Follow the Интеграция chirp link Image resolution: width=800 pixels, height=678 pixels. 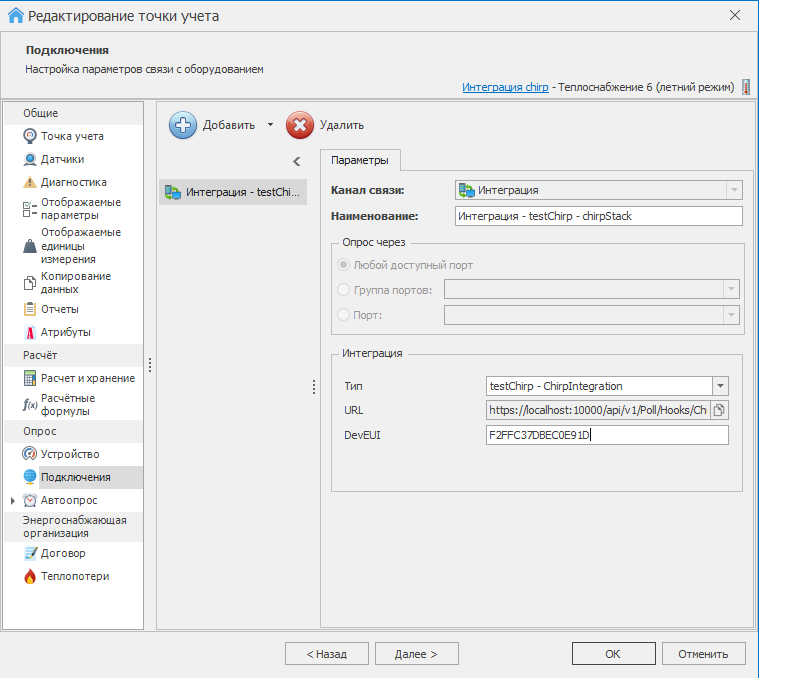505,87
